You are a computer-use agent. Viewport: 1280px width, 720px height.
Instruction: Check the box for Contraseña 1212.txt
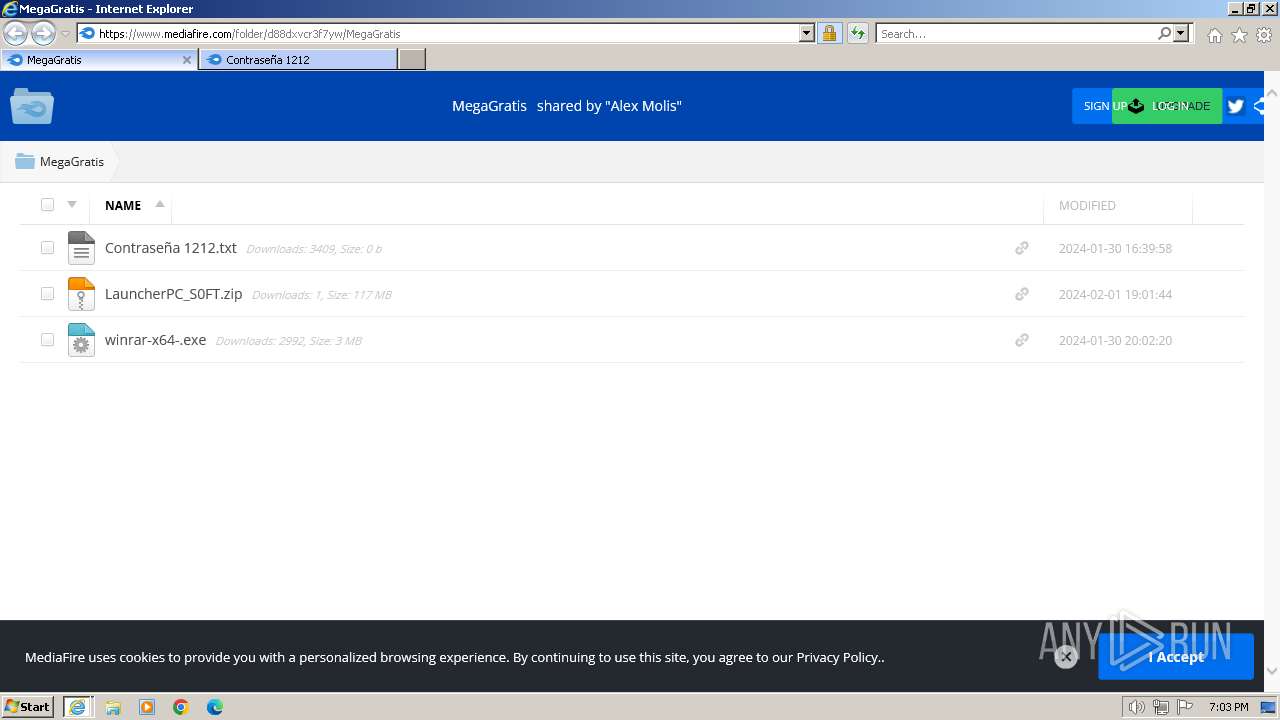click(47, 248)
